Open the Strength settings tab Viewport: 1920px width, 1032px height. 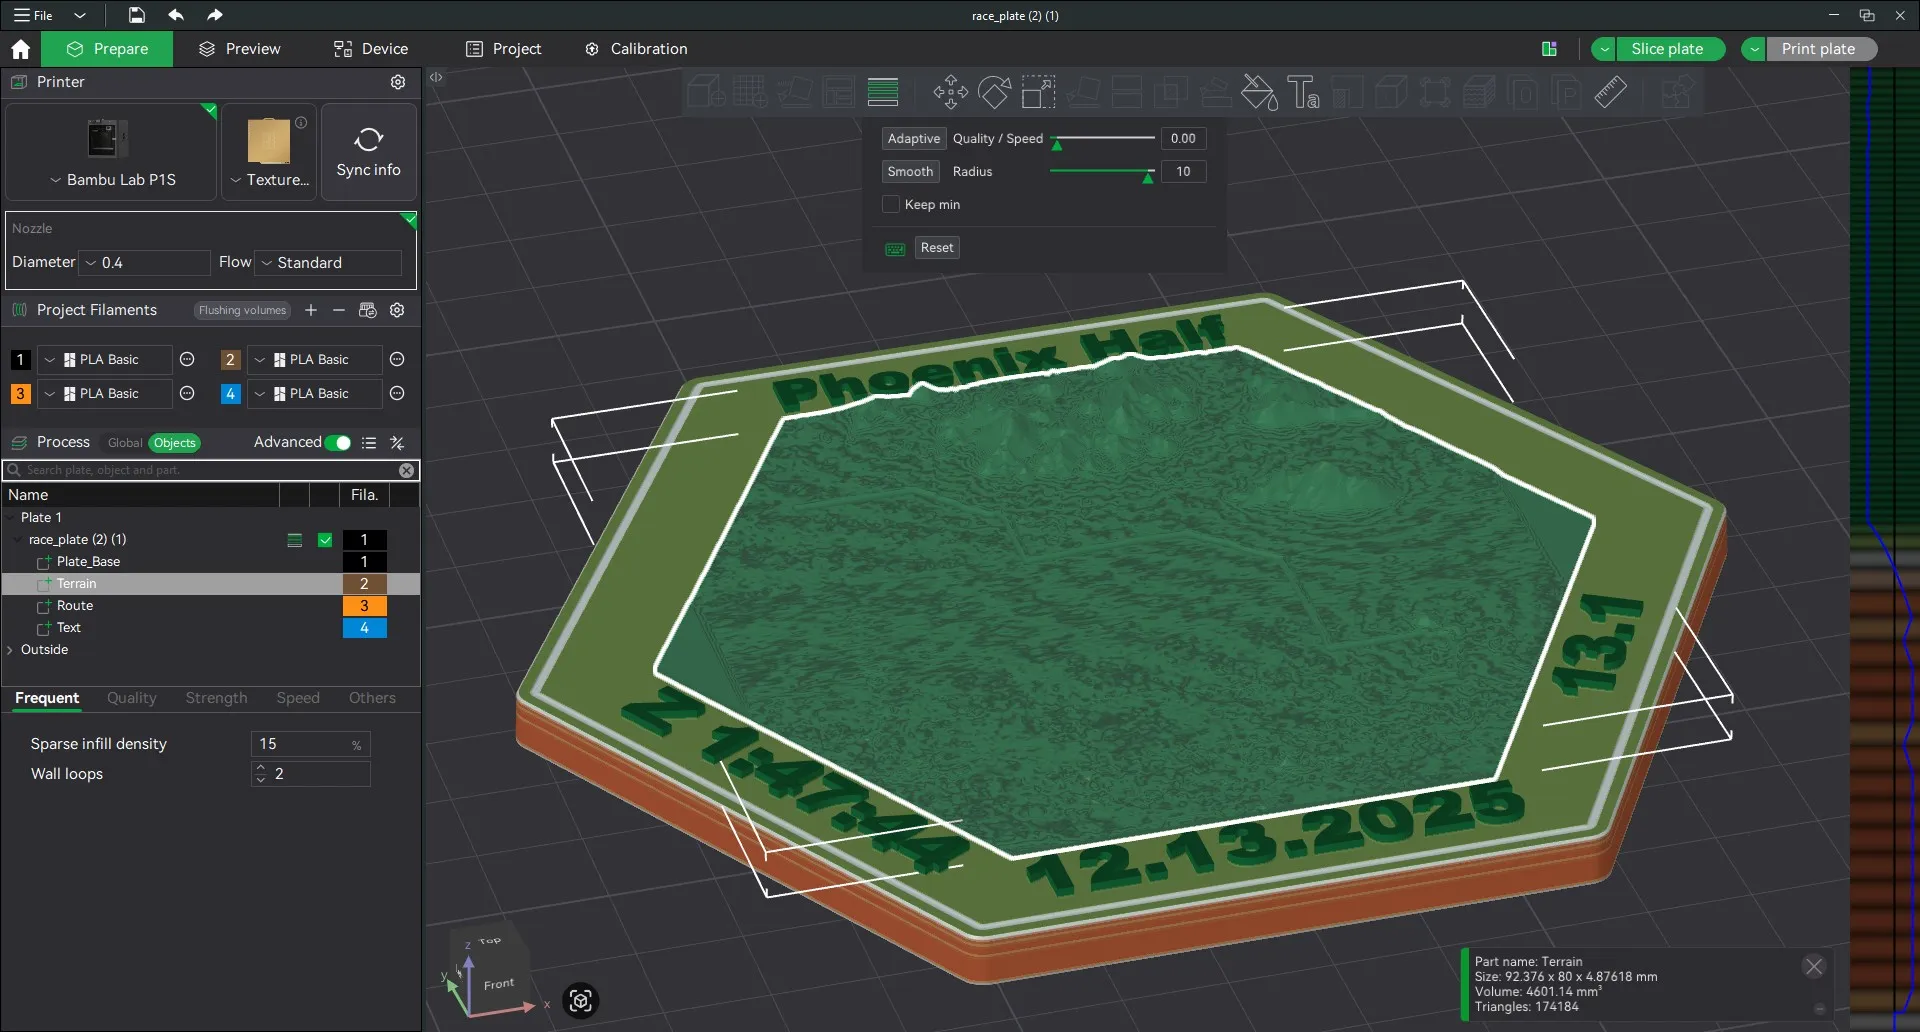click(x=216, y=698)
